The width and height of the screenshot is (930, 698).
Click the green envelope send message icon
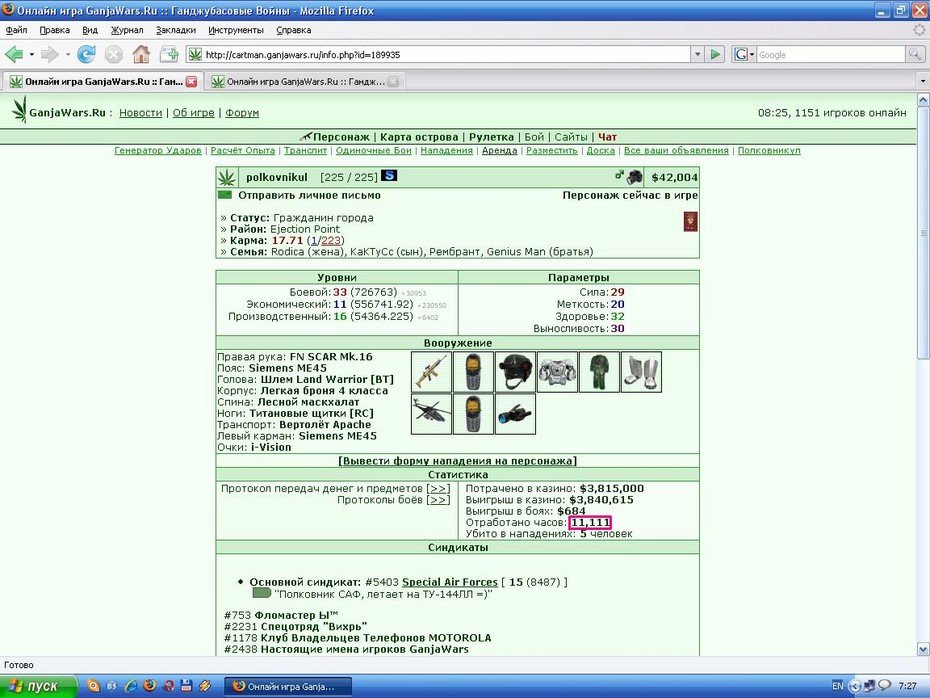[x=225, y=195]
